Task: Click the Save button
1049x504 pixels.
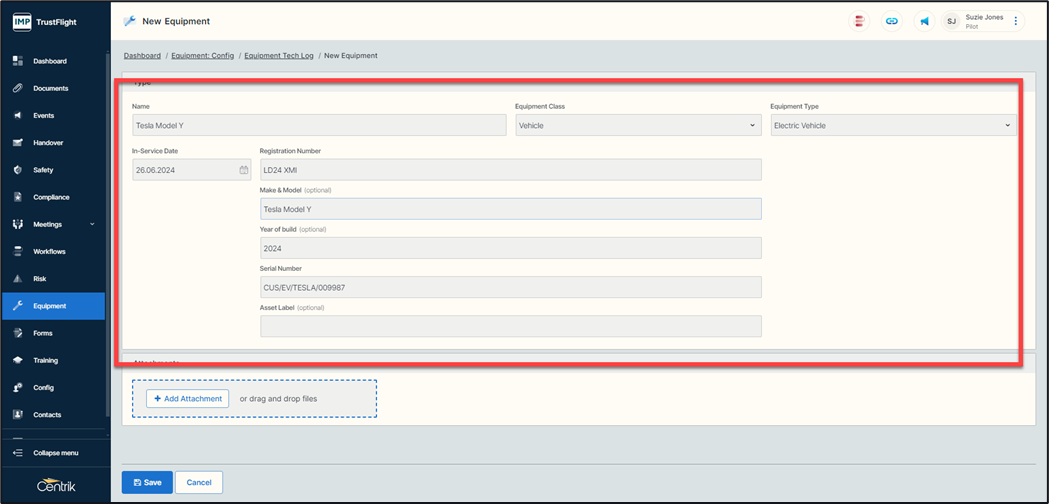Action: click(147, 482)
